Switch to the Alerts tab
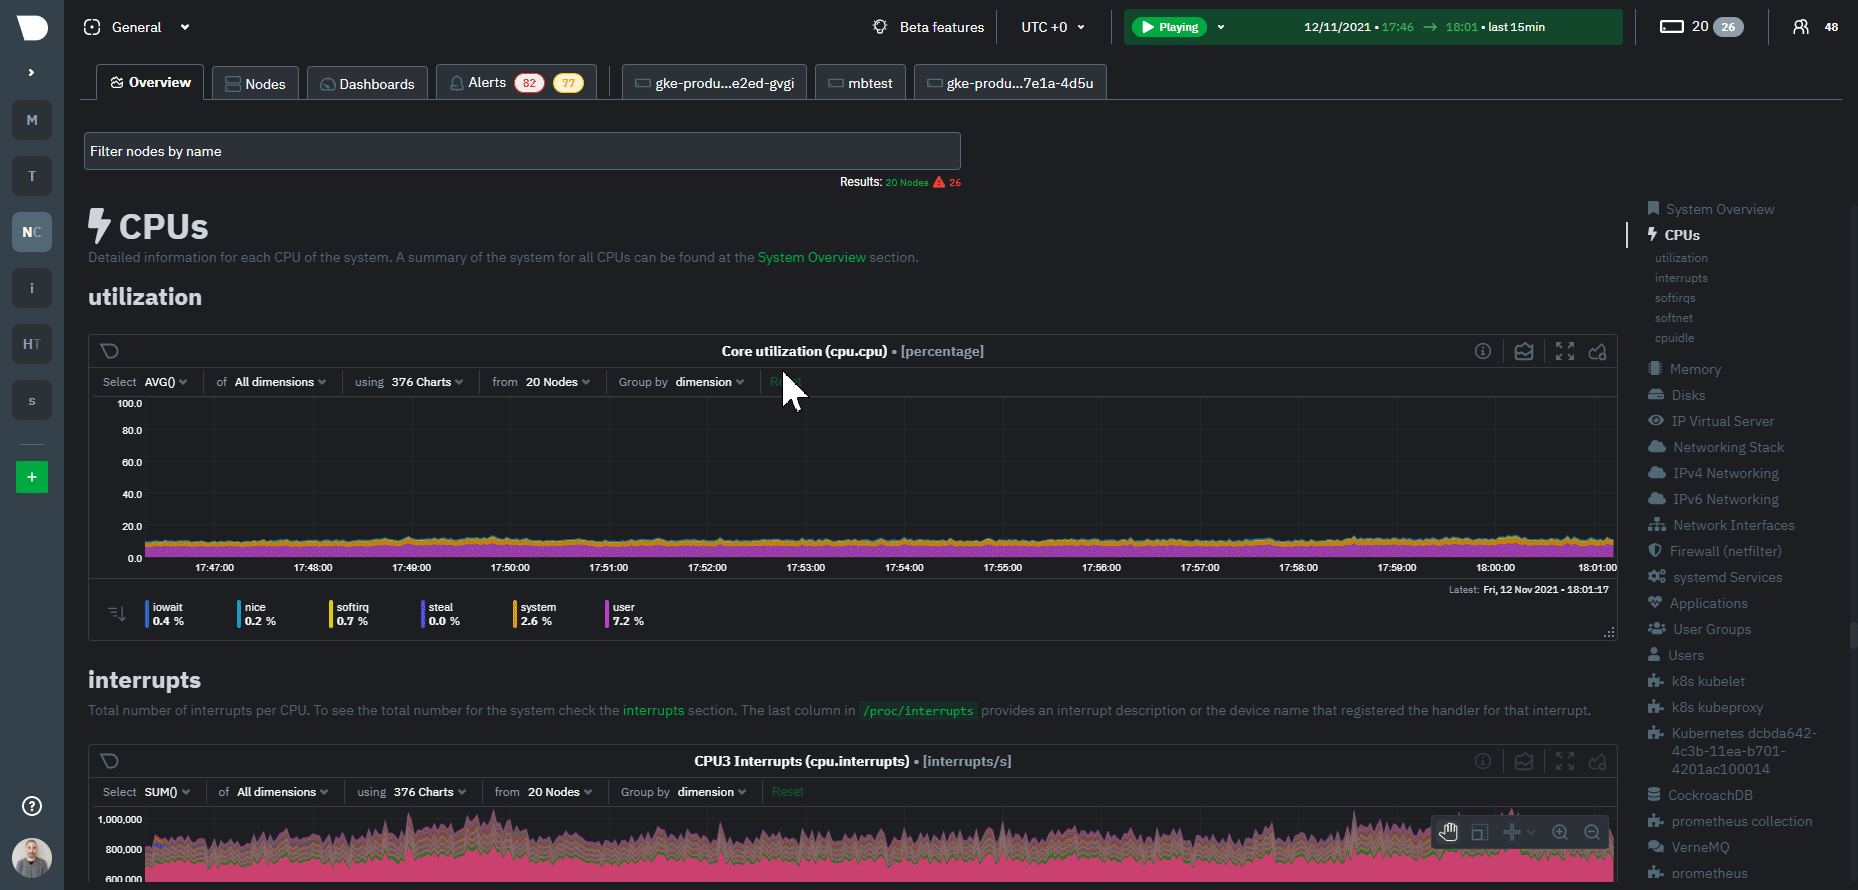Image resolution: width=1858 pixels, height=890 pixels. [516, 82]
